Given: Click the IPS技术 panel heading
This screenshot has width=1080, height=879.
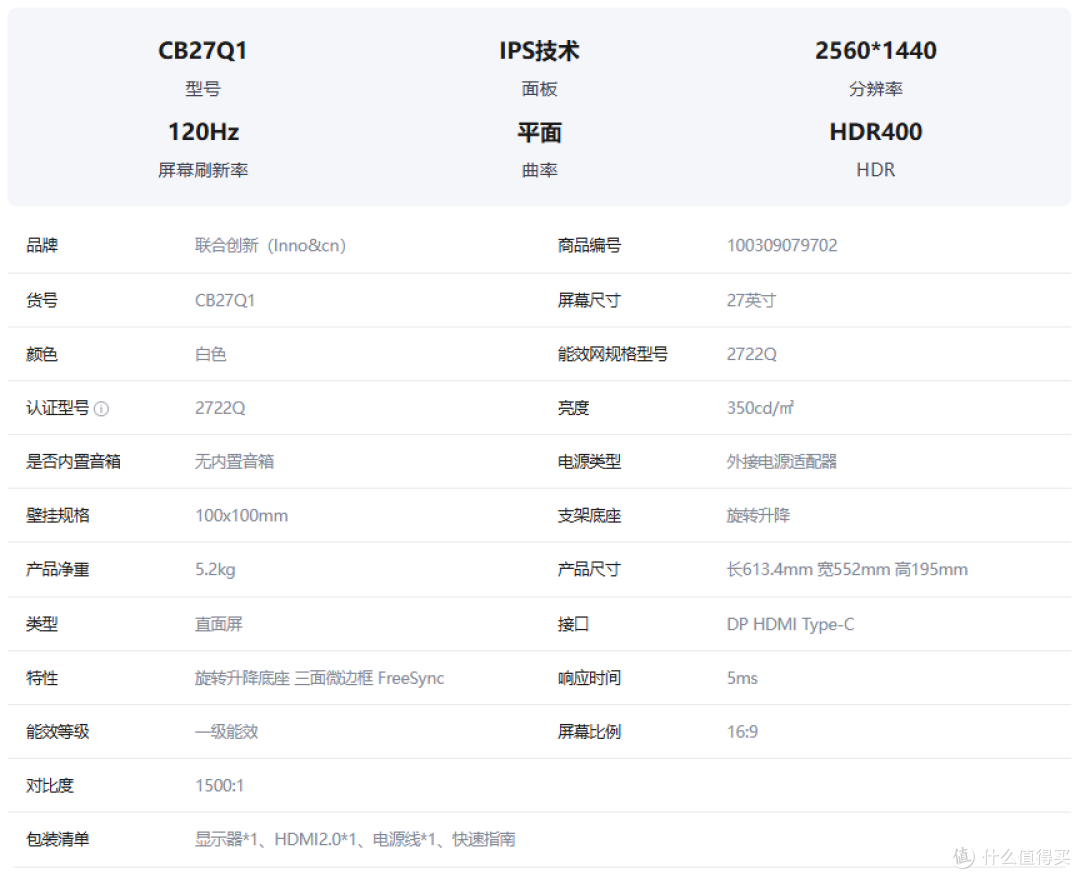Looking at the screenshot, I should tap(539, 50).
